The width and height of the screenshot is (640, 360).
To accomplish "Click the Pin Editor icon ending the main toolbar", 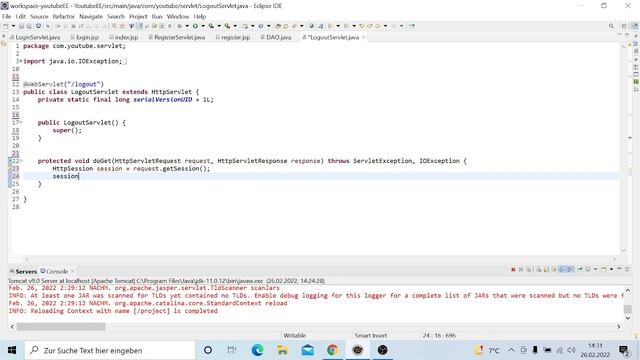I will 412,26.
